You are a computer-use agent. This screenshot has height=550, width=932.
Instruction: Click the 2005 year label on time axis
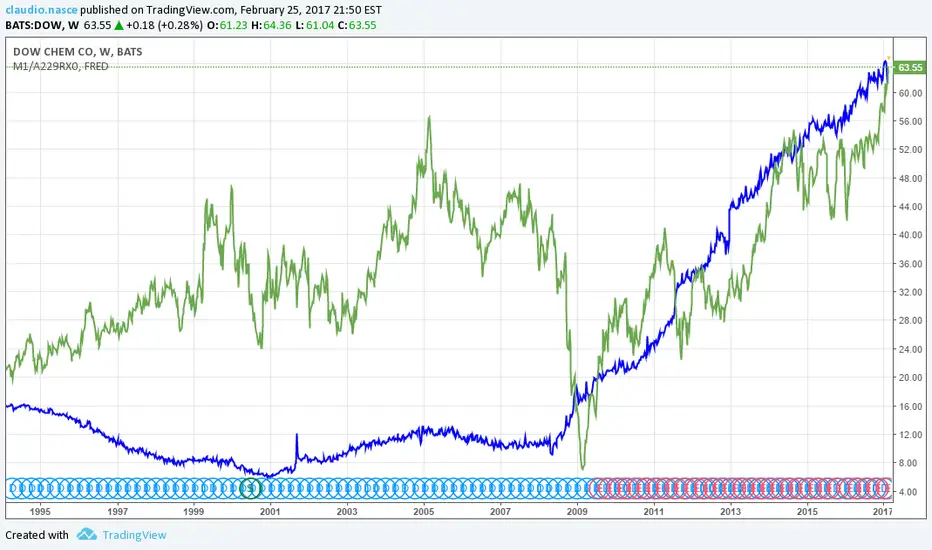pyautogui.click(x=424, y=511)
